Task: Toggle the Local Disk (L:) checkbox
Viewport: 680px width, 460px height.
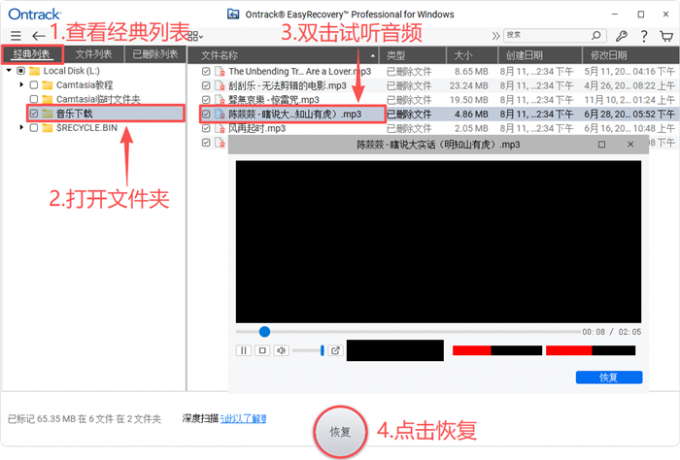Action: [x=20, y=71]
